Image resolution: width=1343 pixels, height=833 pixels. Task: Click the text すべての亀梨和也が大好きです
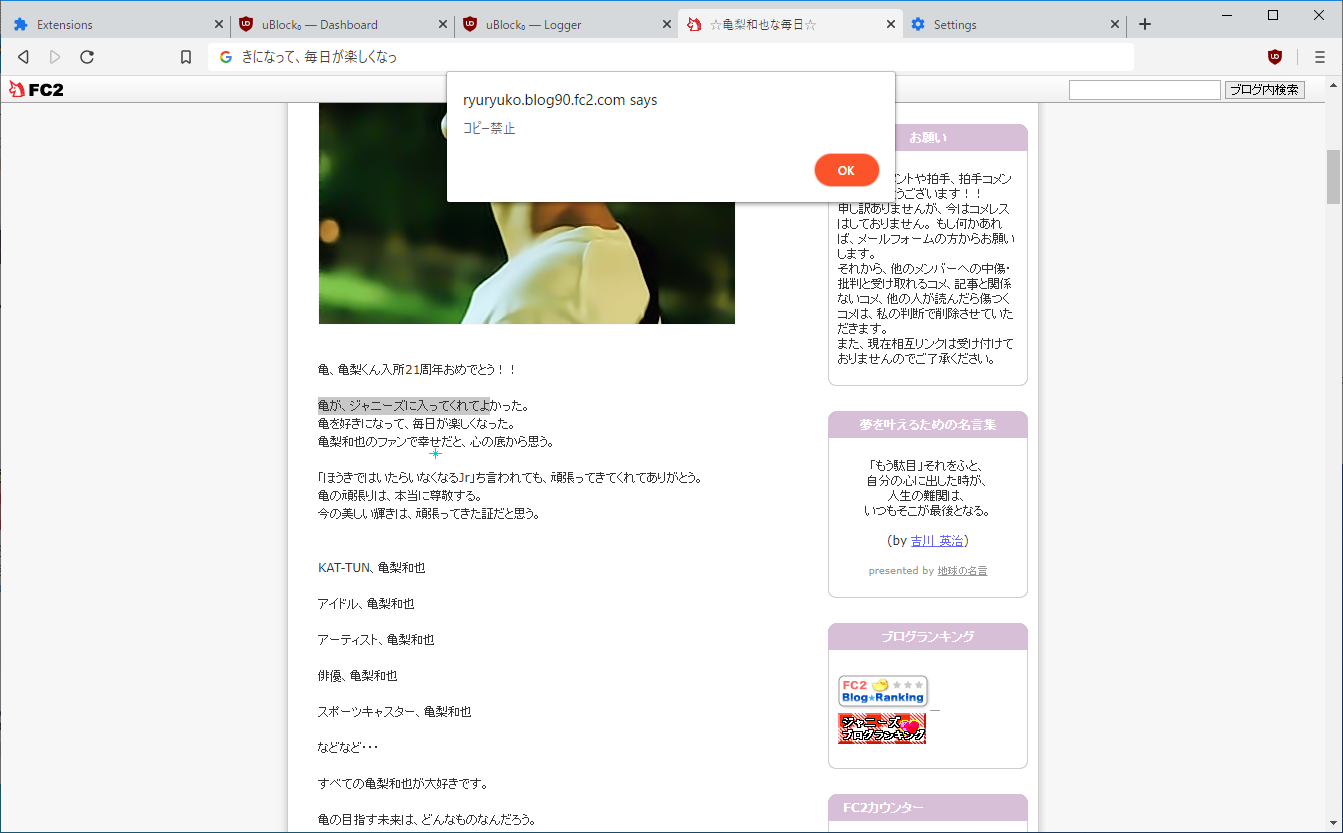coord(403,784)
